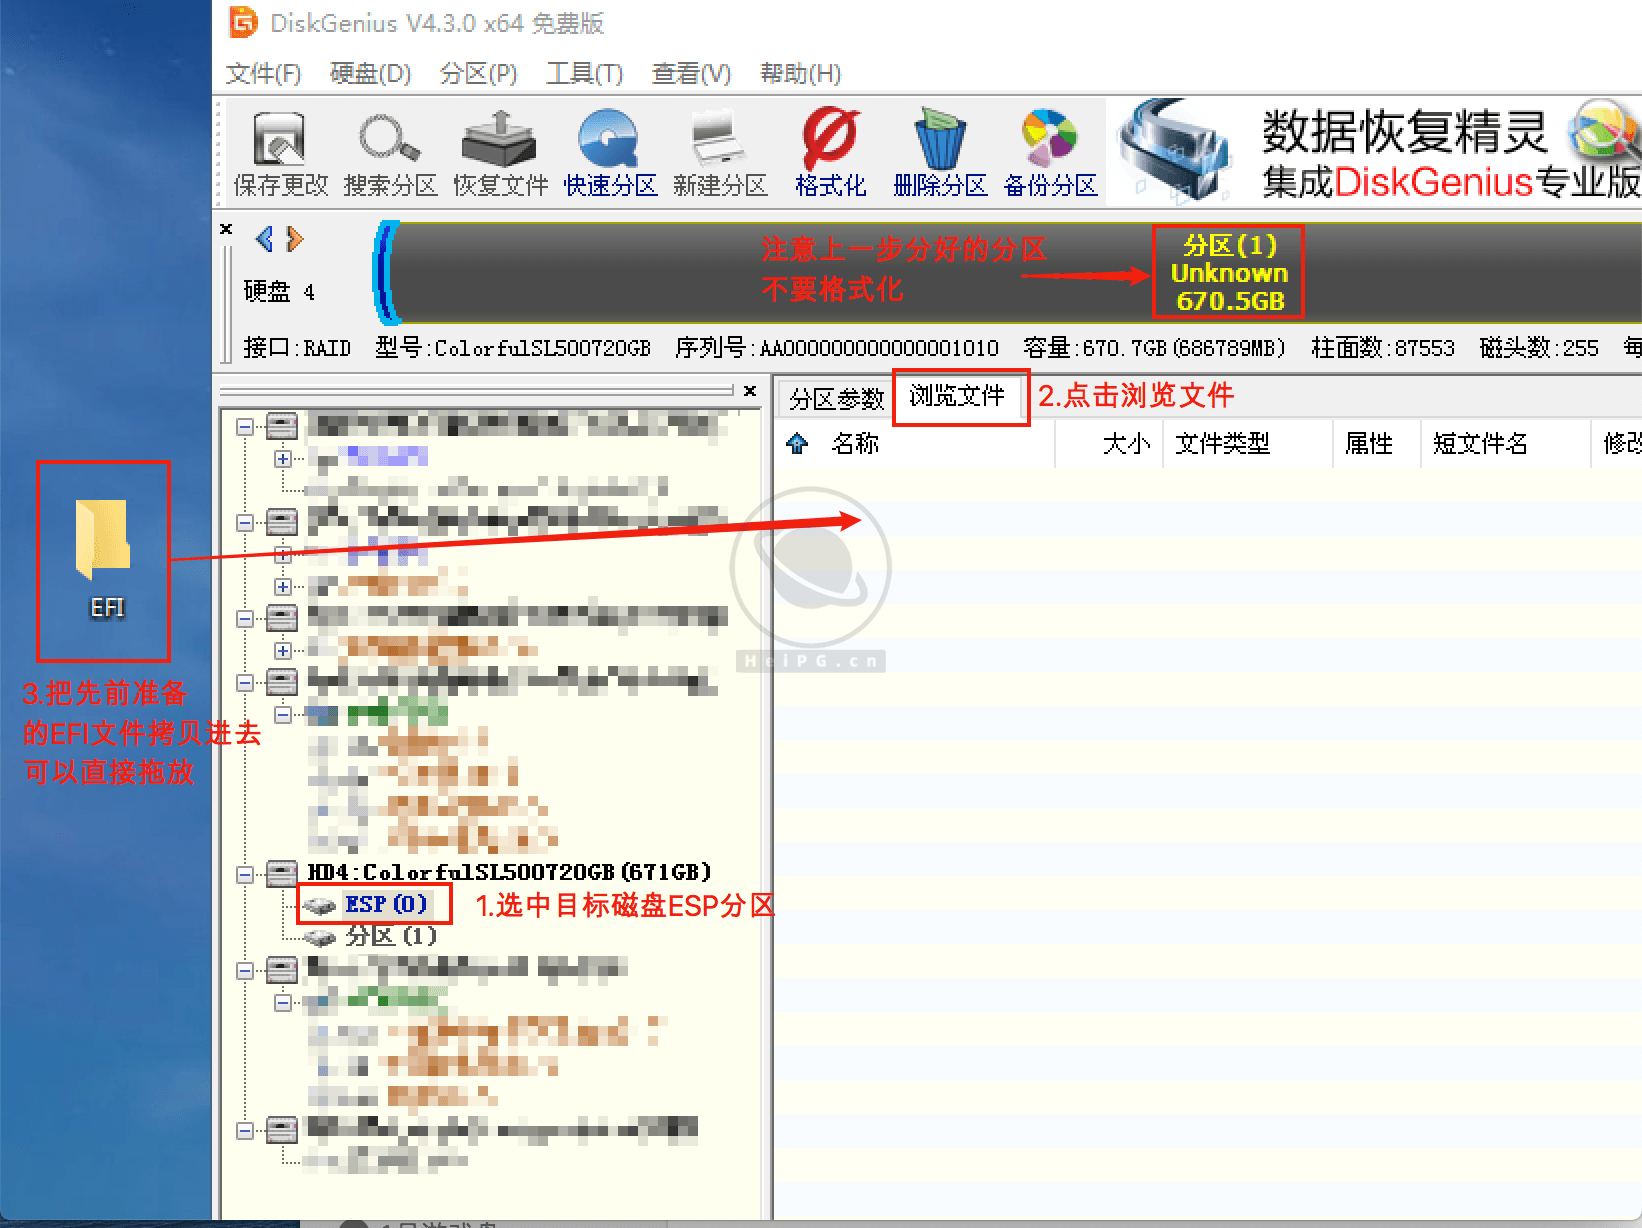The height and width of the screenshot is (1228, 1642).
Task: Close the disk map panel
Action: pyautogui.click(x=226, y=229)
